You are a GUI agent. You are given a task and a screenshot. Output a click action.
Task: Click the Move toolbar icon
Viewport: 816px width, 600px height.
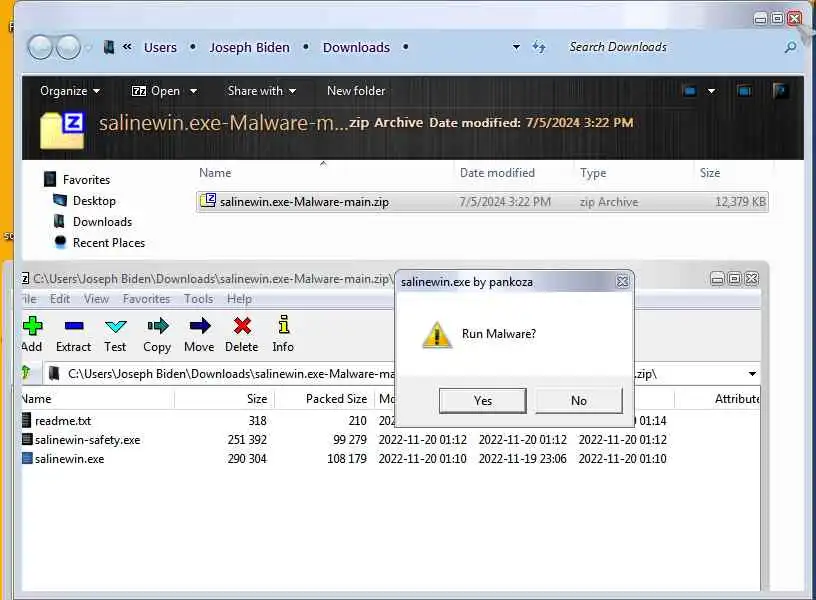[200, 326]
